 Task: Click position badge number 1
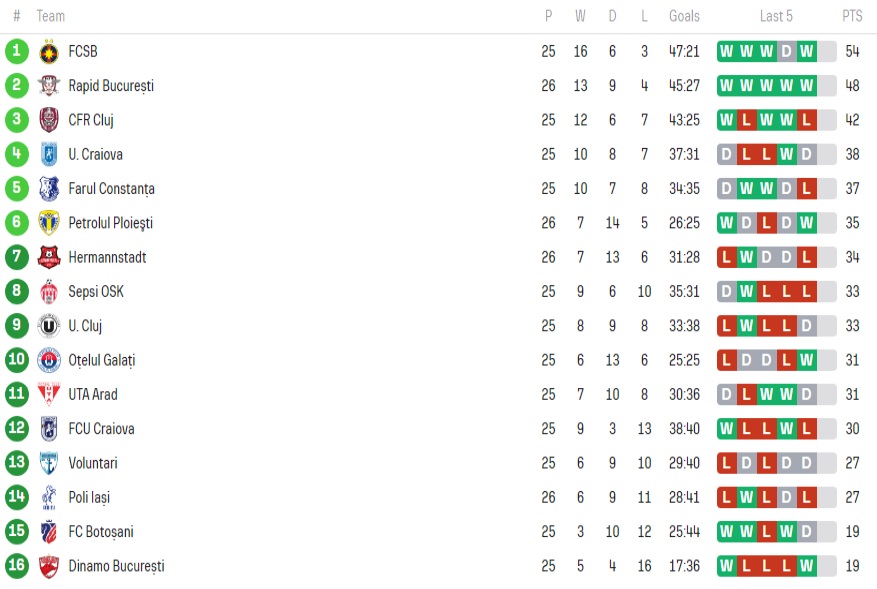(x=16, y=51)
